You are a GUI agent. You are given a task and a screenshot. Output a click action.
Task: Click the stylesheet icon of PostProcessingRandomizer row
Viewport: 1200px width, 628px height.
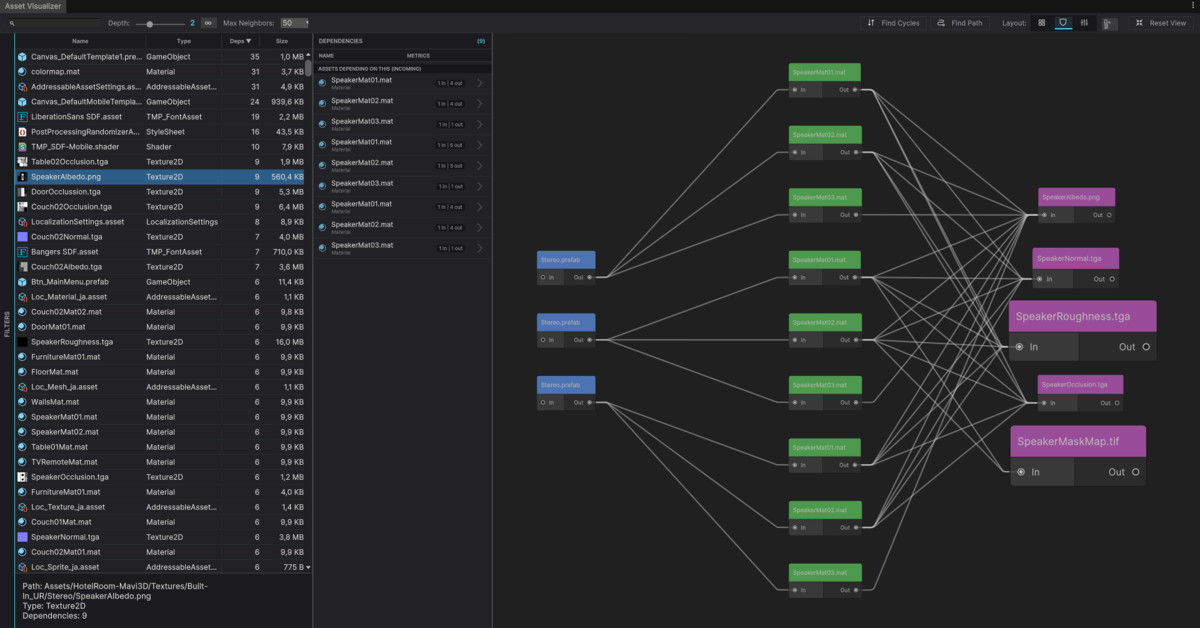[22, 132]
